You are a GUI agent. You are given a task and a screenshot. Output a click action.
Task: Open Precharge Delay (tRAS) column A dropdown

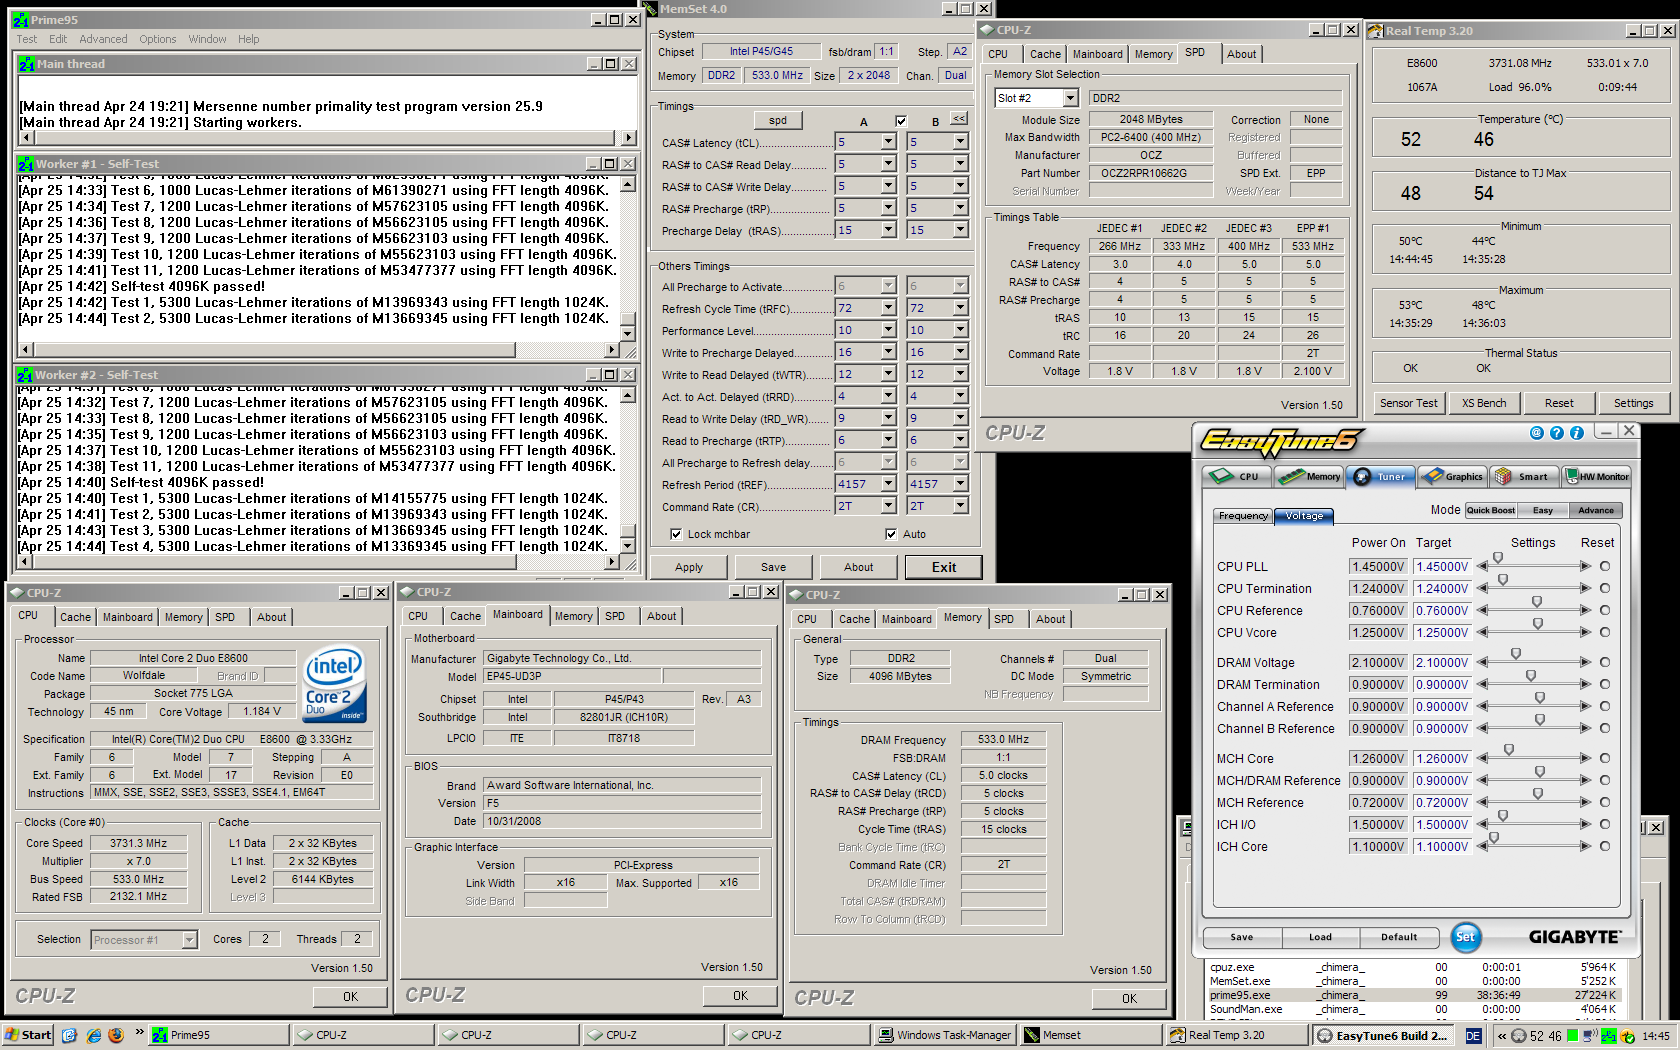pos(888,230)
